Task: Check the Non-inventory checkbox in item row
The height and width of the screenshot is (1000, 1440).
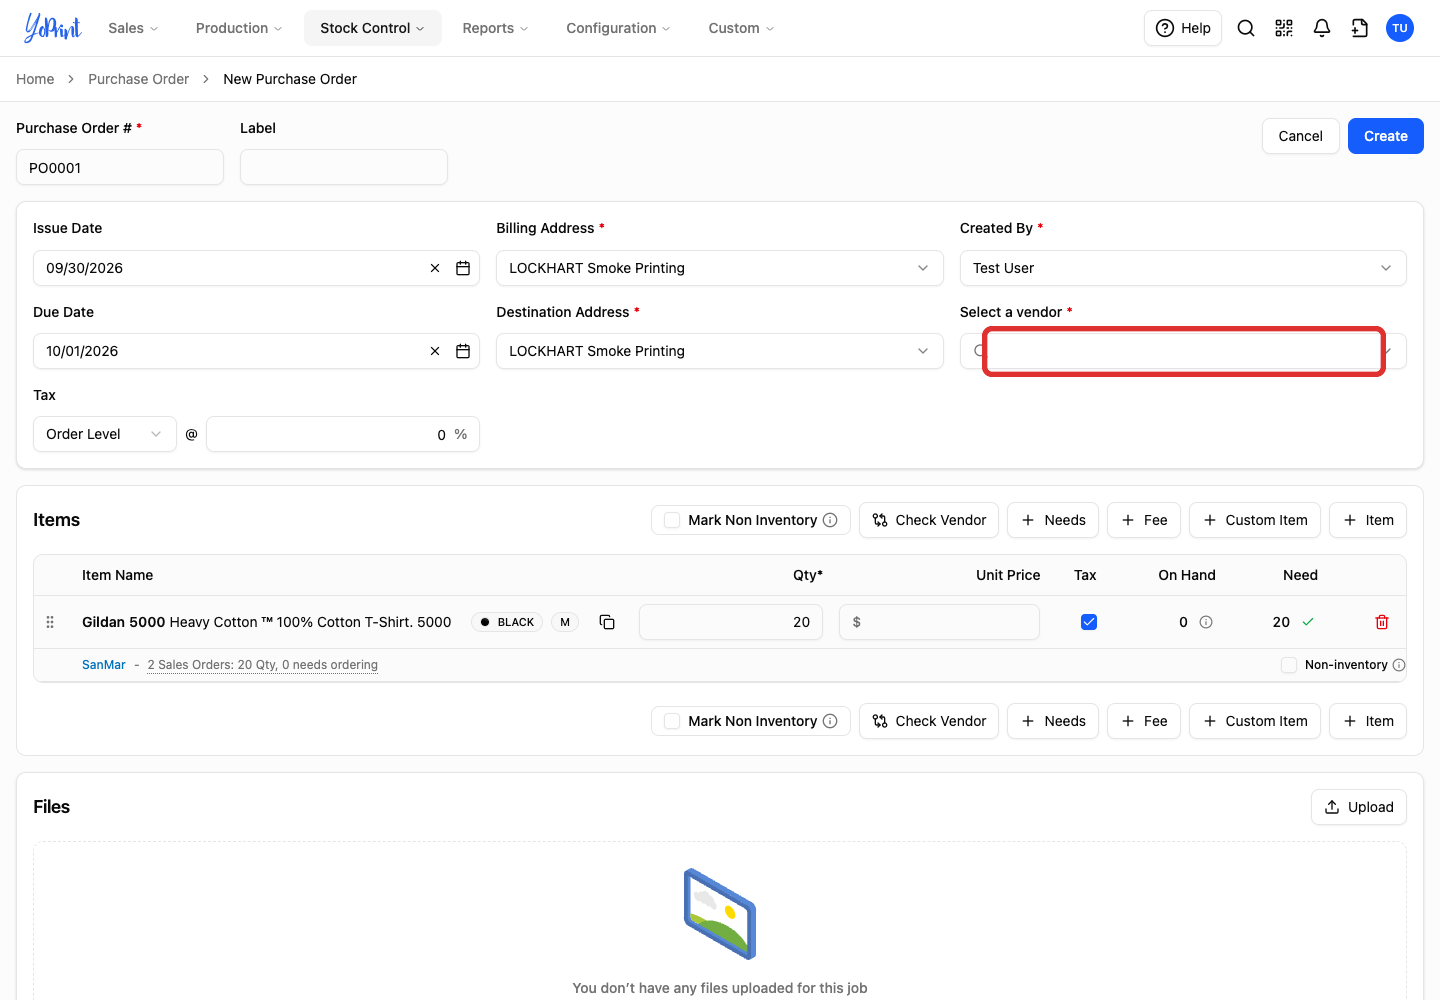Action: coord(1289,665)
